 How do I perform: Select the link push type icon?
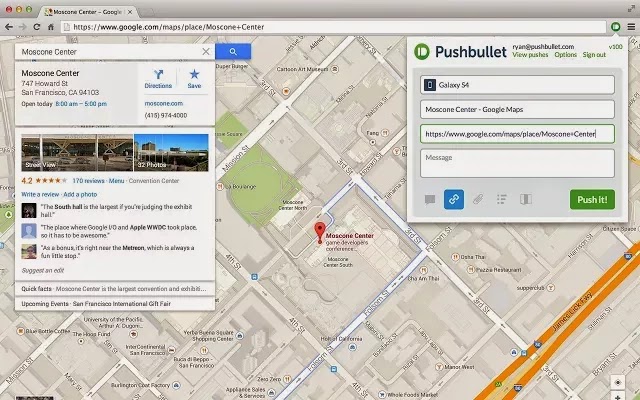(454, 199)
